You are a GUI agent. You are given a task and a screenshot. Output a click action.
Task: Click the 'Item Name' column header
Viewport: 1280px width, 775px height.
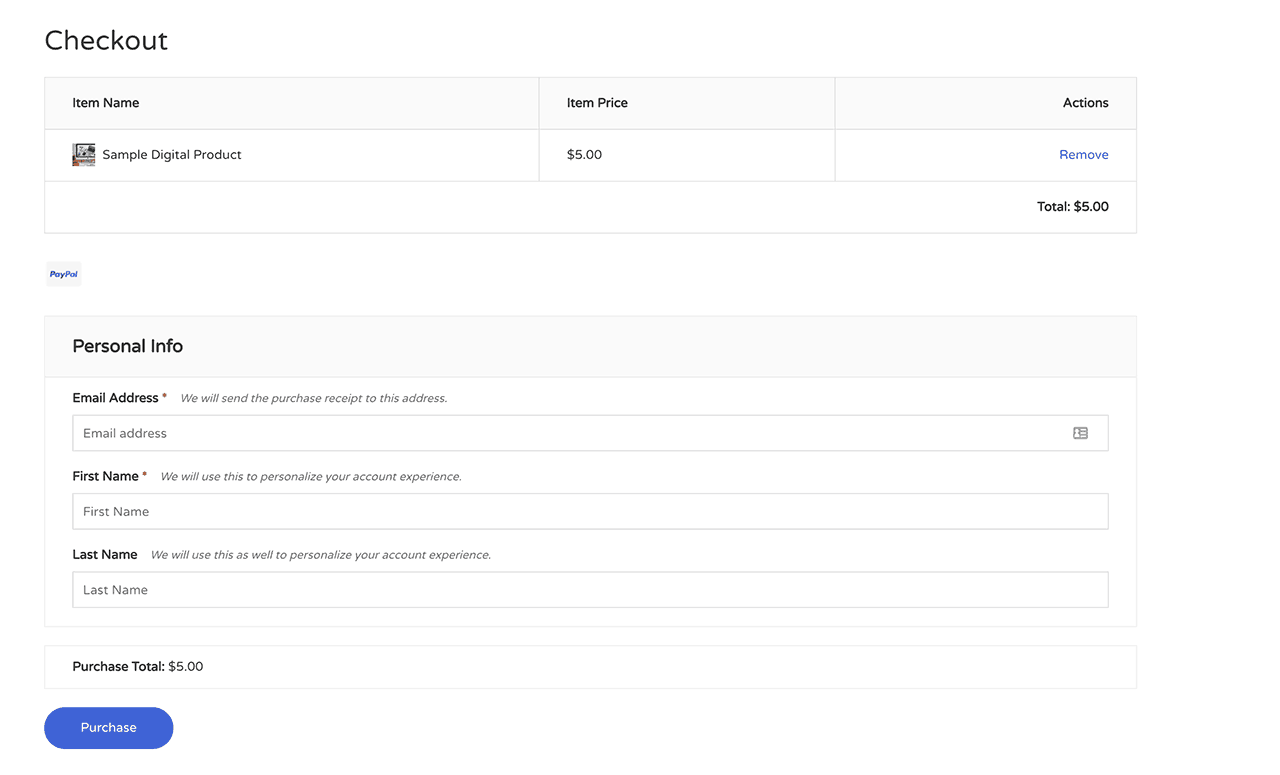[x=106, y=103]
